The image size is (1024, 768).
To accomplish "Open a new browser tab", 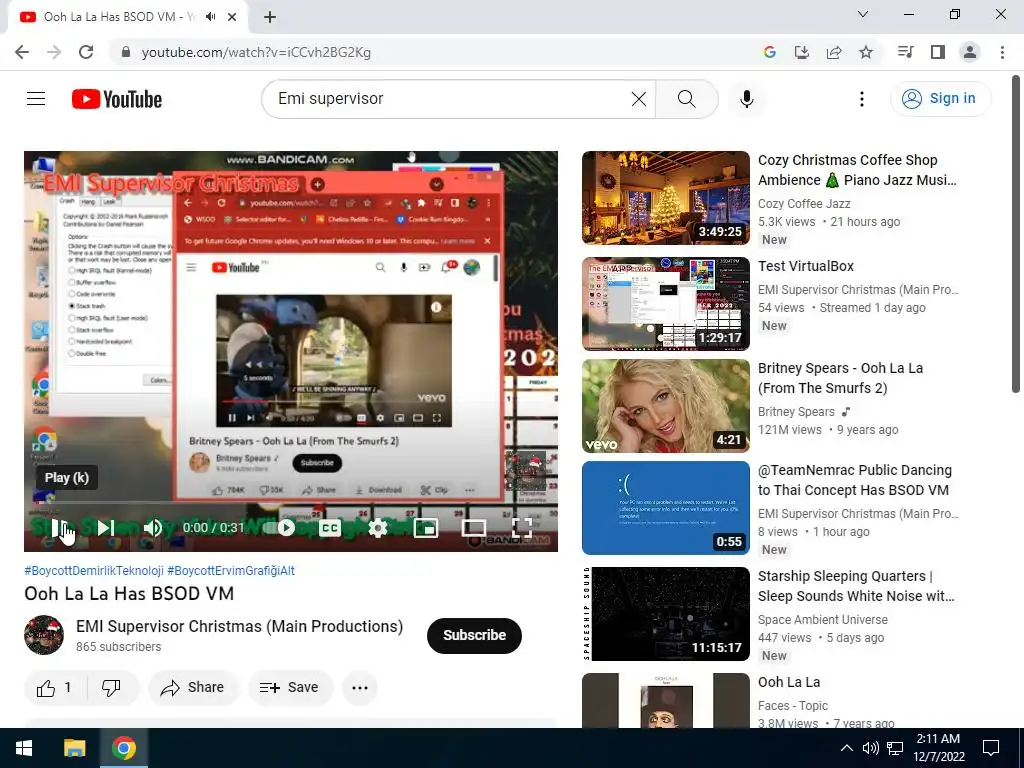I will (x=270, y=17).
